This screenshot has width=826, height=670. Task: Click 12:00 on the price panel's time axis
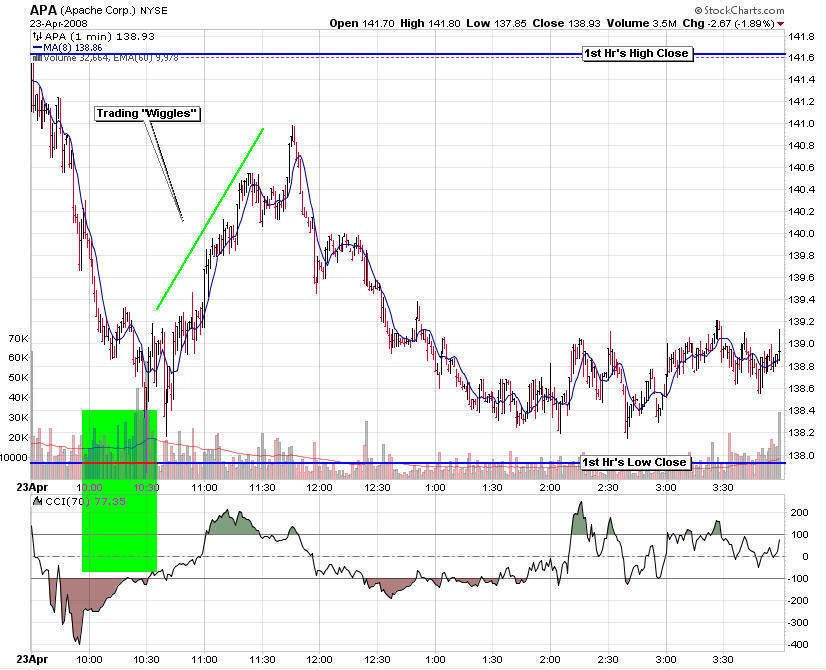pos(320,487)
